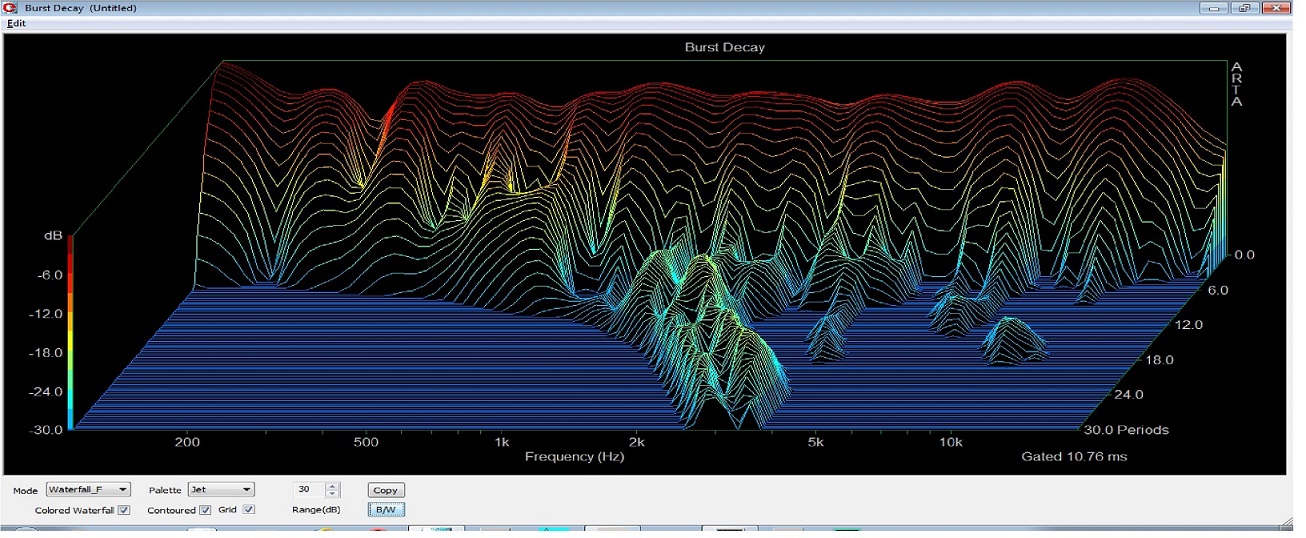This screenshot has width=1306, height=538.
Task: Minimize the Burst Decay window
Action: [x=1216, y=8]
